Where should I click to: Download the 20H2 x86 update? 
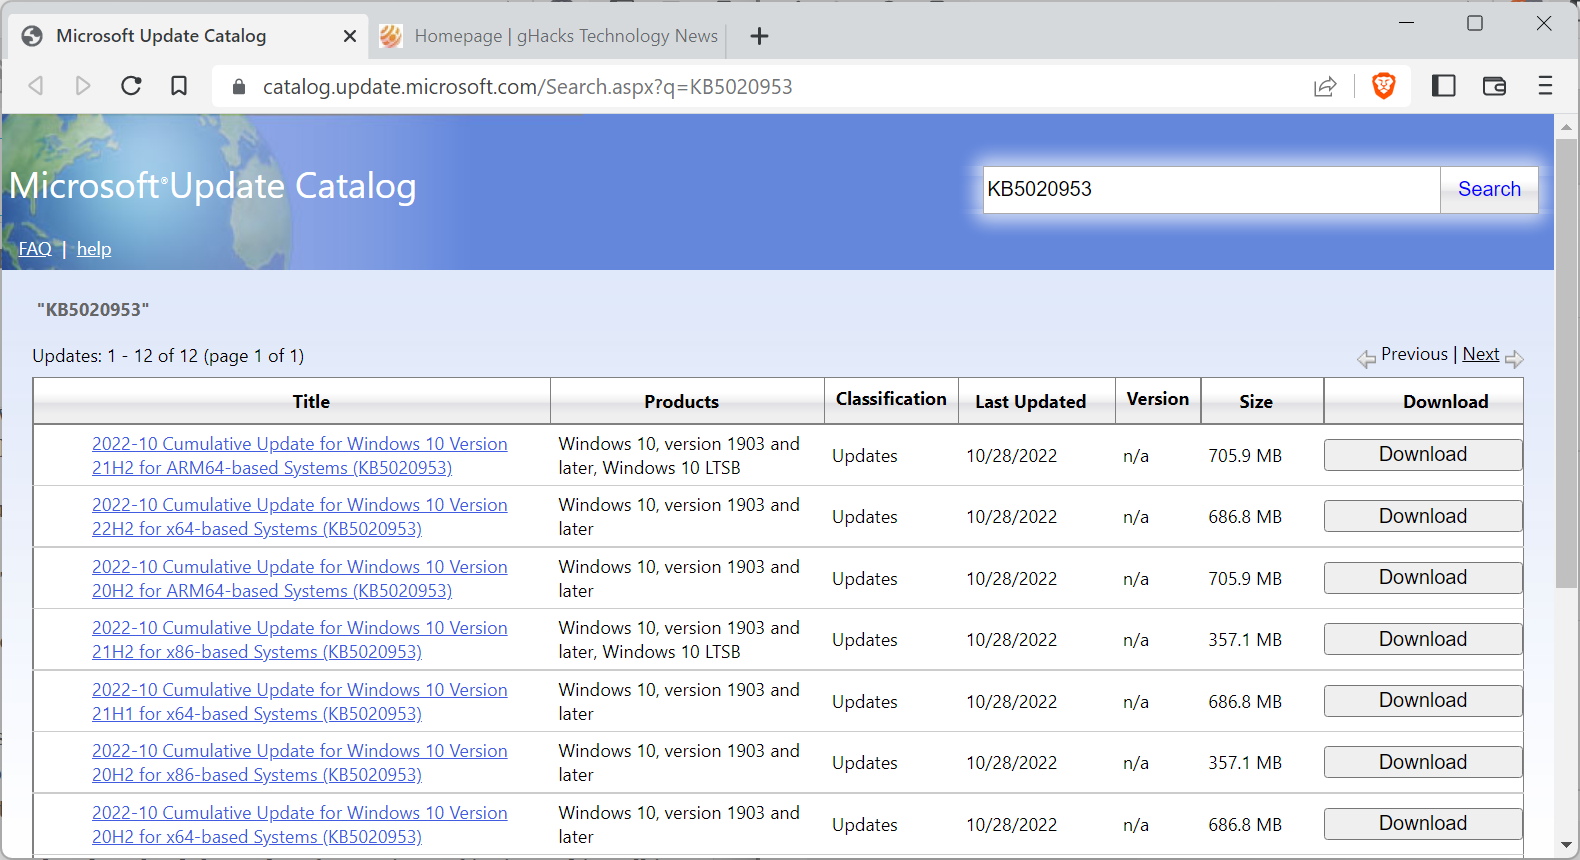pyautogui.click(x=1423, y=762)
